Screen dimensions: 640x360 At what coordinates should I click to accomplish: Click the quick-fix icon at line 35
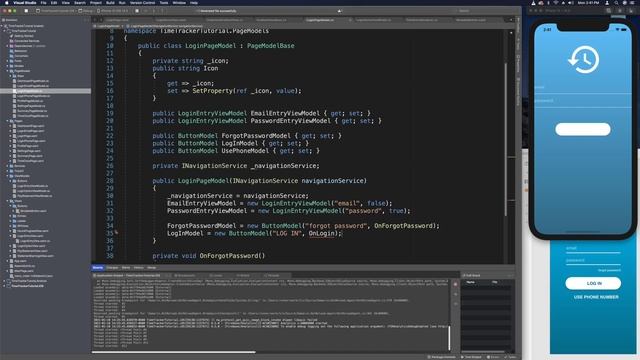click(116, 232)
